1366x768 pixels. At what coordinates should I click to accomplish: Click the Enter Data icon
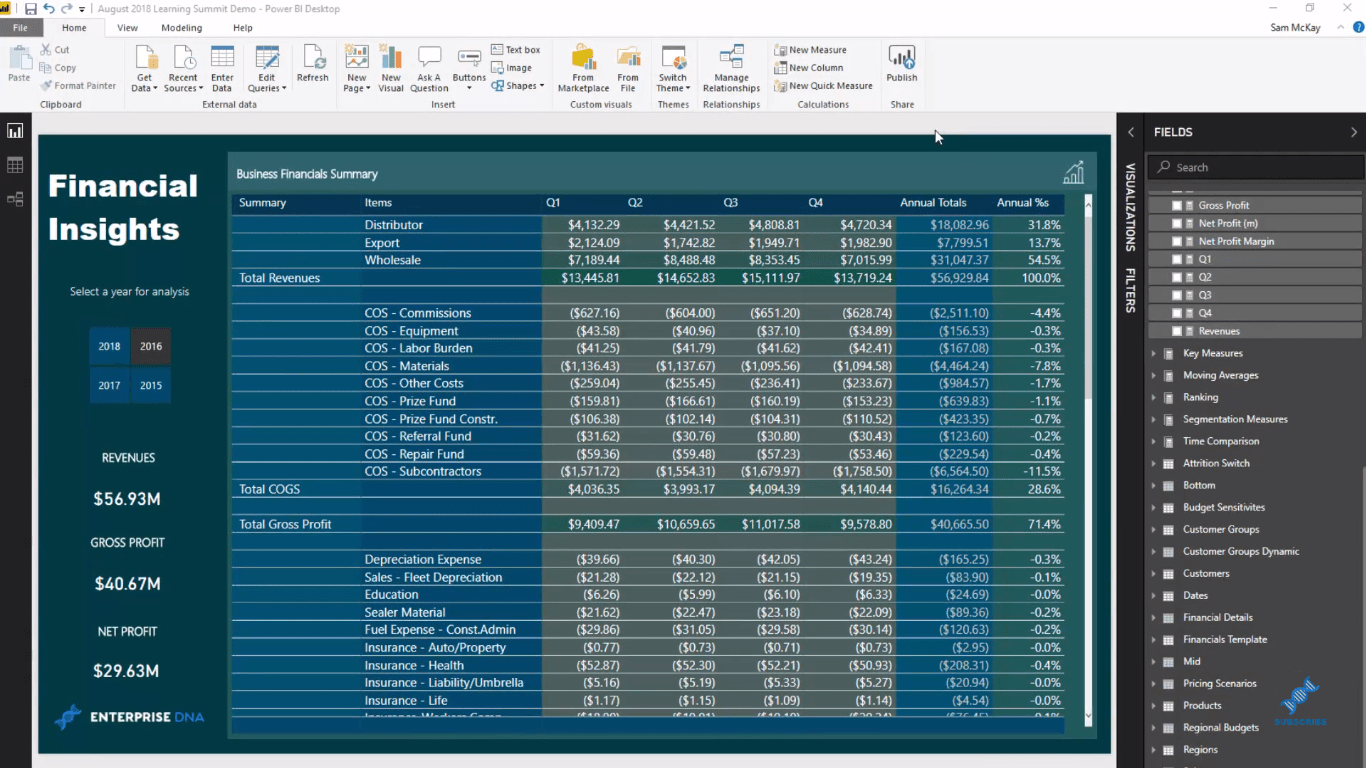pyautogui.click(x=222, y=69)
